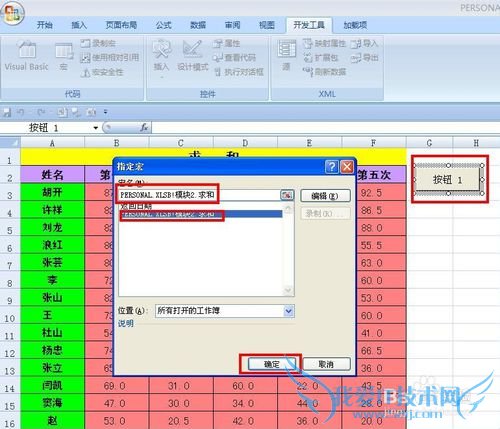500x429 pixels.
Task: Click the 编辑 button in dialog
Action: pyautogui.click(x=325, y=196)
